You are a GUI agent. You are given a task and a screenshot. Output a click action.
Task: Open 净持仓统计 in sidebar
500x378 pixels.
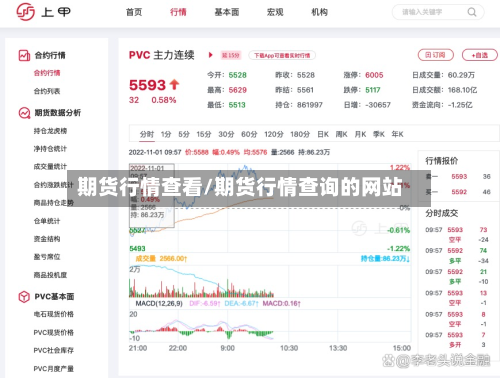[x=50, y=149]
